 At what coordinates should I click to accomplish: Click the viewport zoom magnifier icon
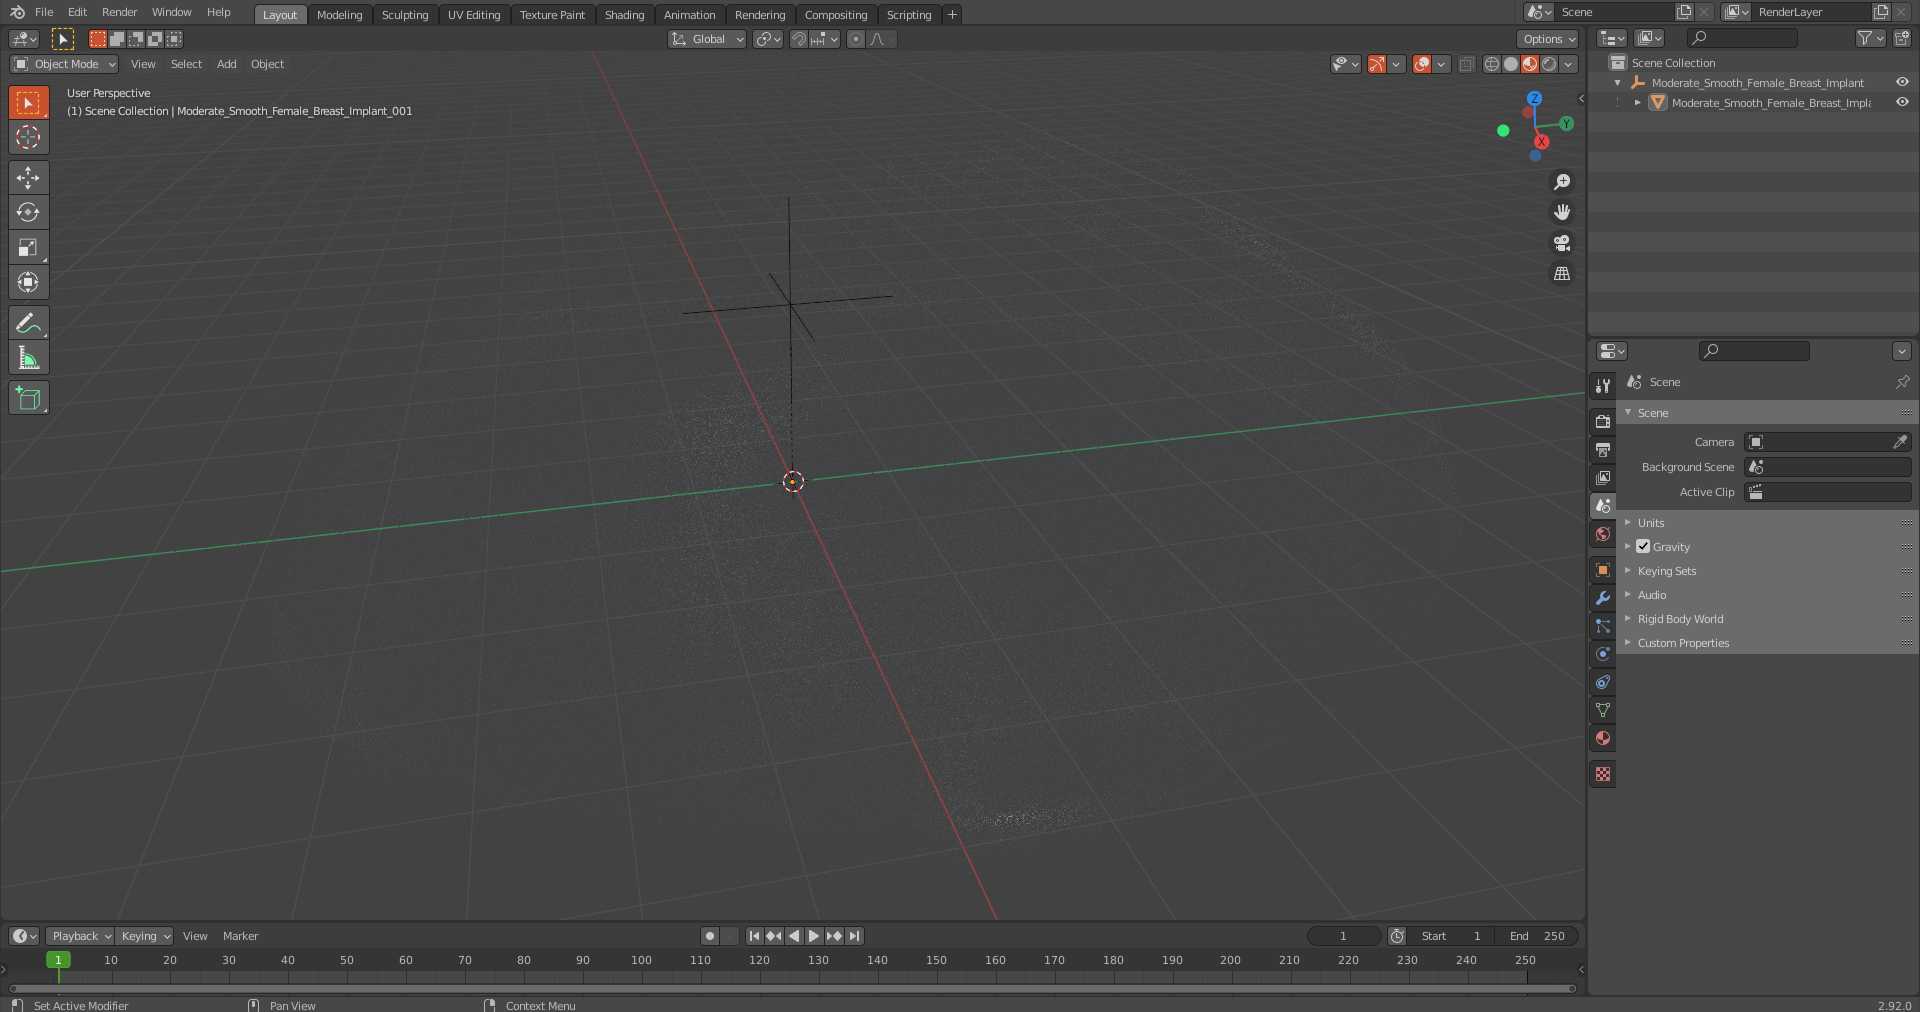[1562, 182]
